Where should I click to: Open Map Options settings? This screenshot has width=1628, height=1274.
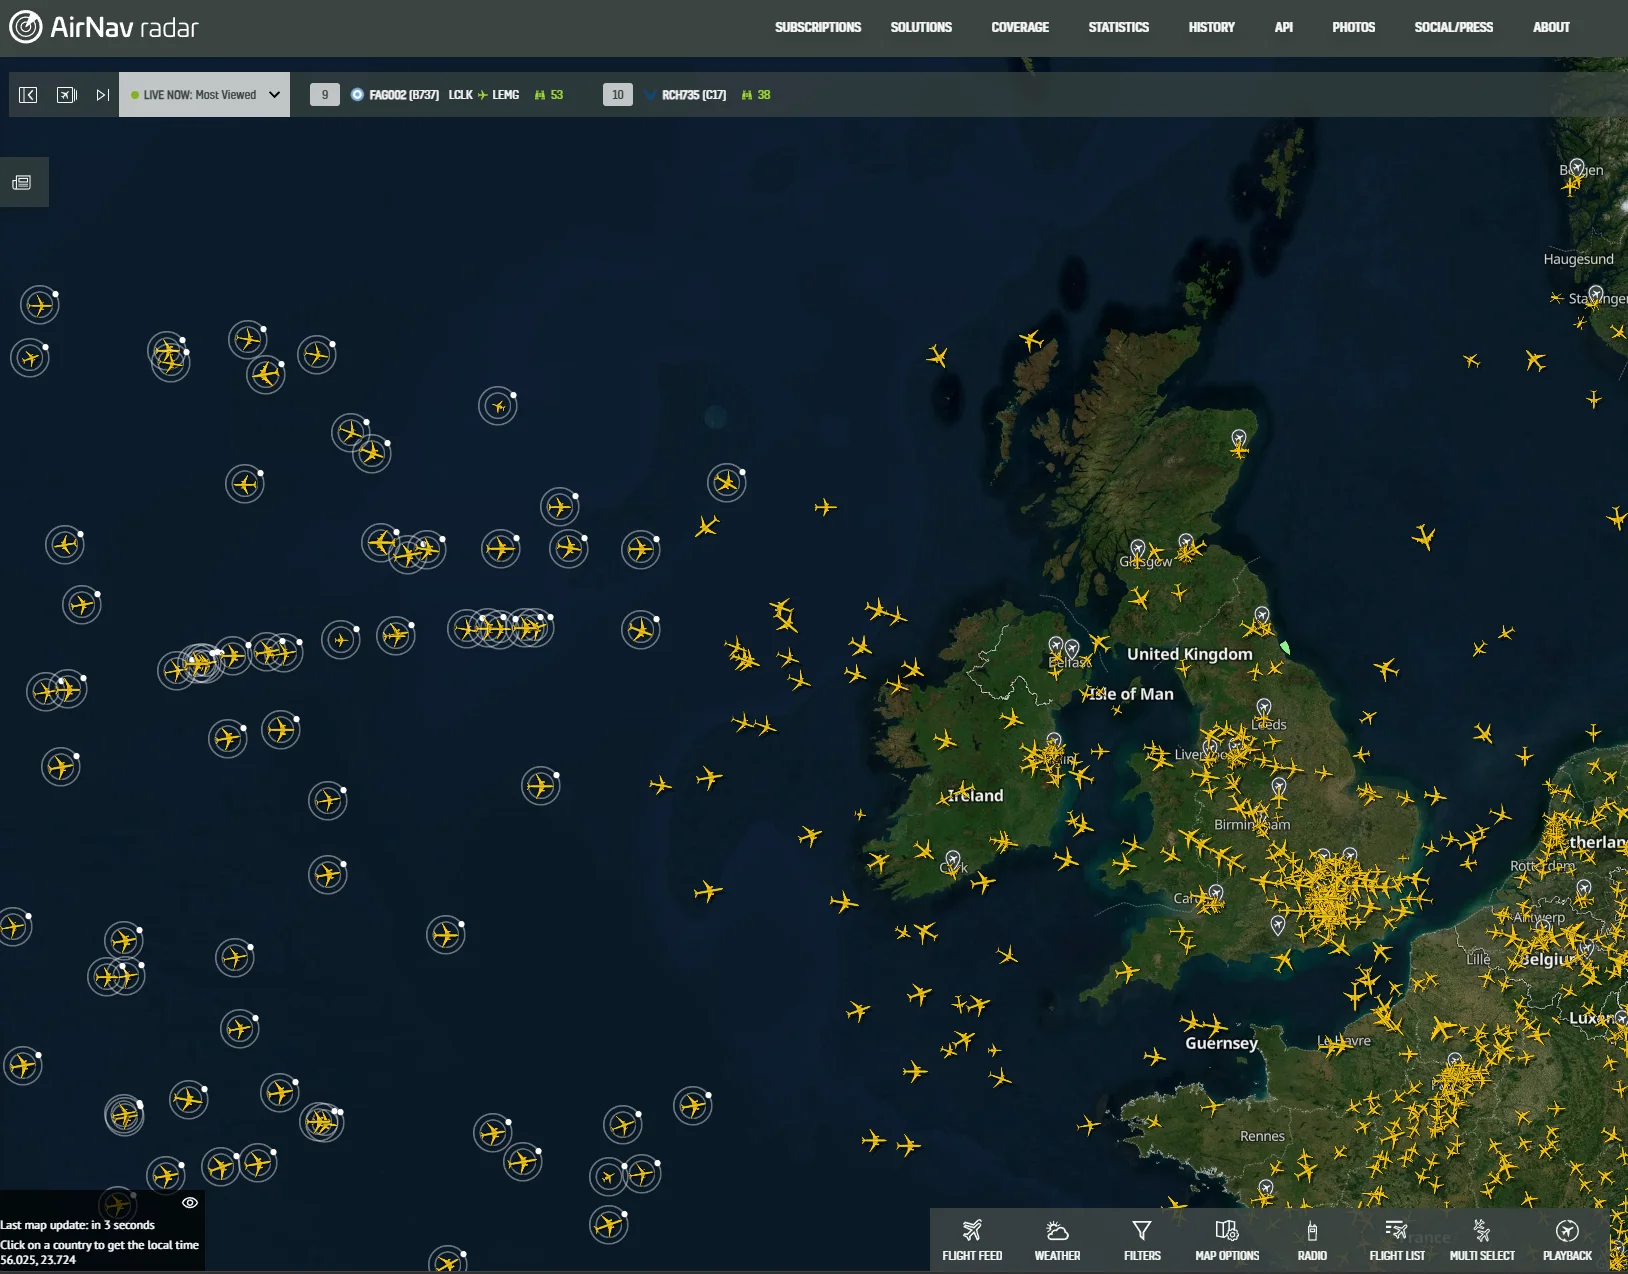point(1227,1240)
